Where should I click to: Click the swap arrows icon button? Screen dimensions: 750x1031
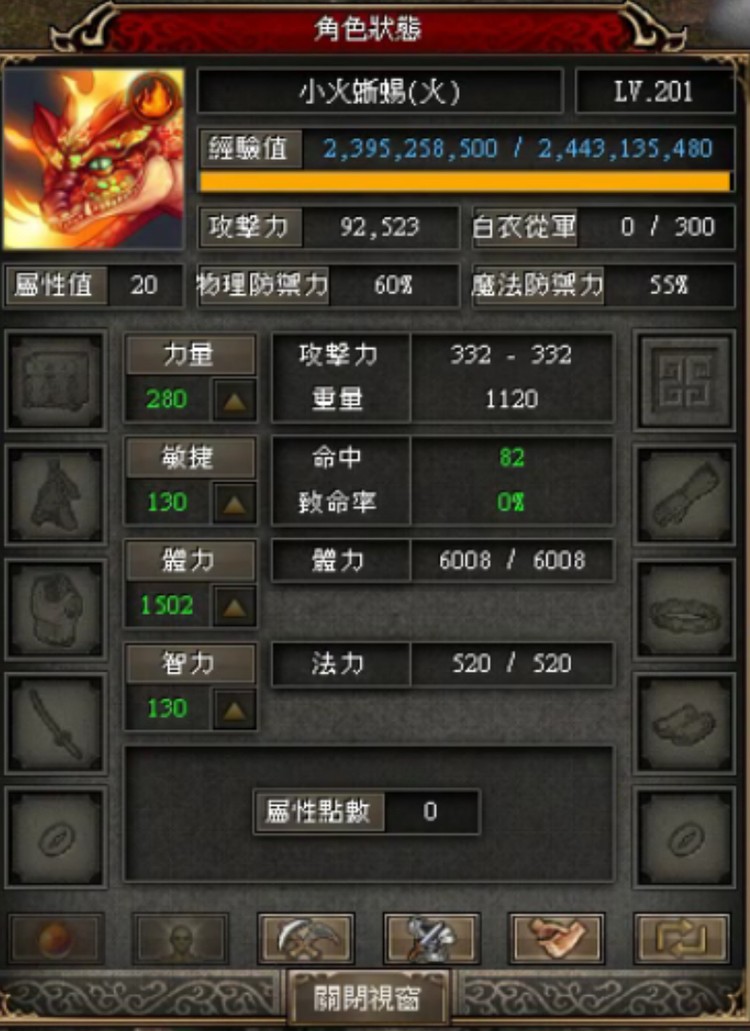coord(682,938)
